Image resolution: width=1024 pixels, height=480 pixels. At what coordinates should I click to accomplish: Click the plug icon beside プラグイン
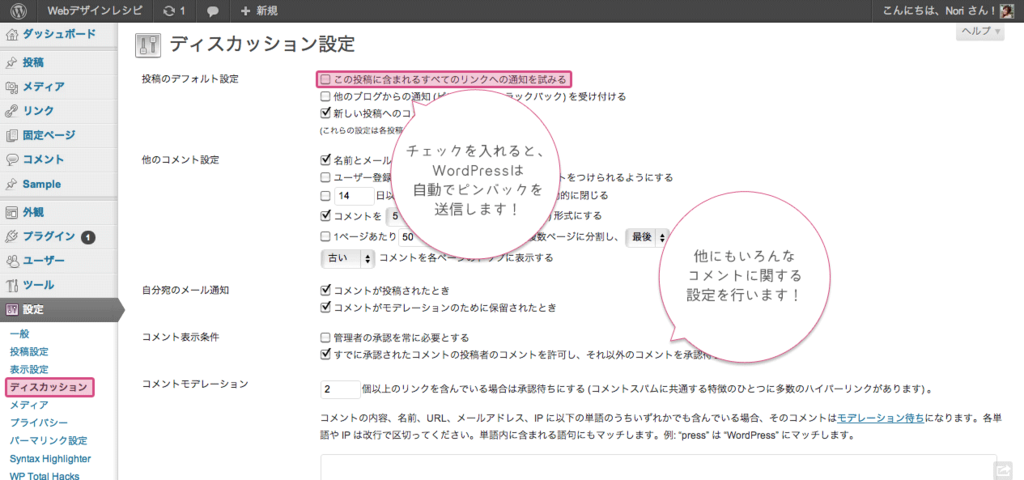pos(12,236)
